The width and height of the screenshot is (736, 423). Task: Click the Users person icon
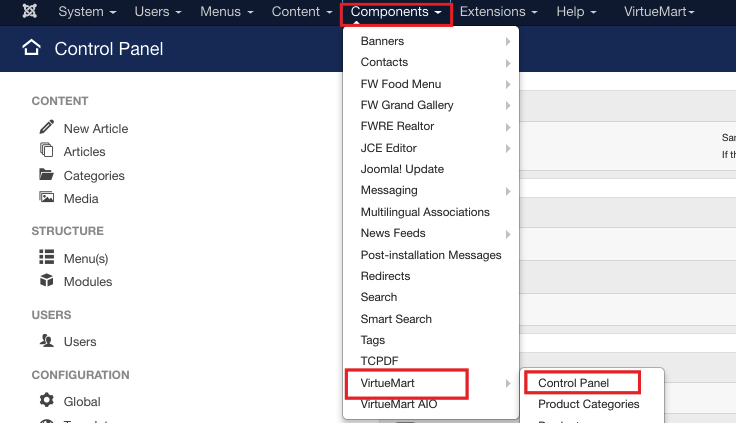tap(46, 341)
